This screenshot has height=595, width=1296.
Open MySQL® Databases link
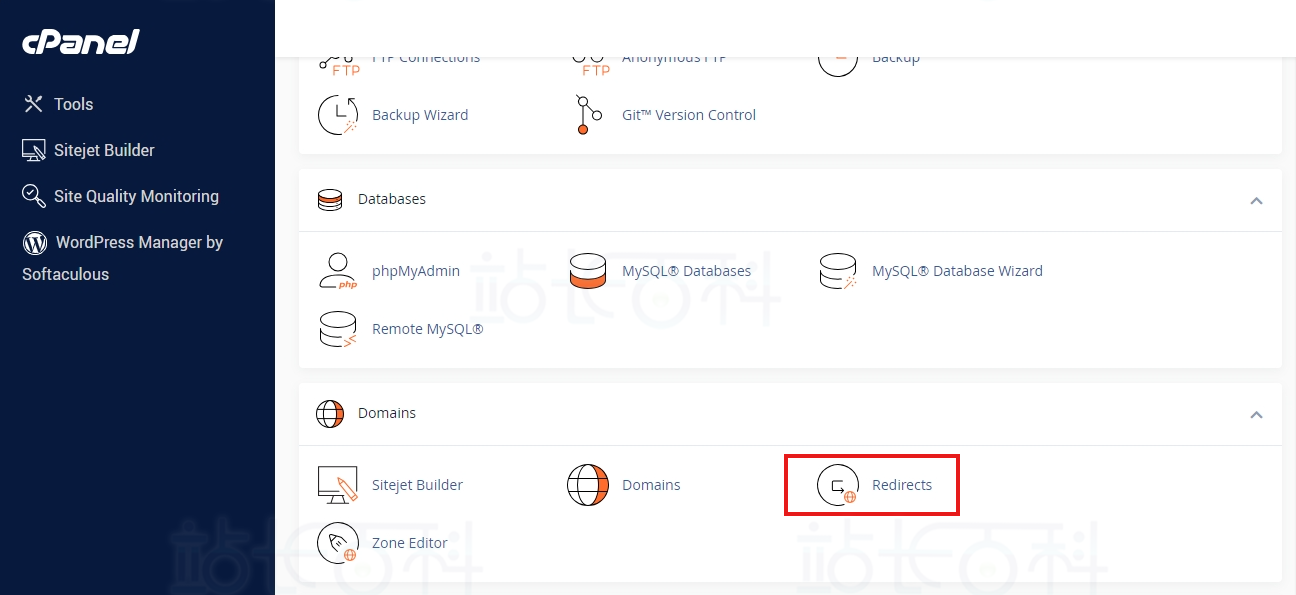686,271
